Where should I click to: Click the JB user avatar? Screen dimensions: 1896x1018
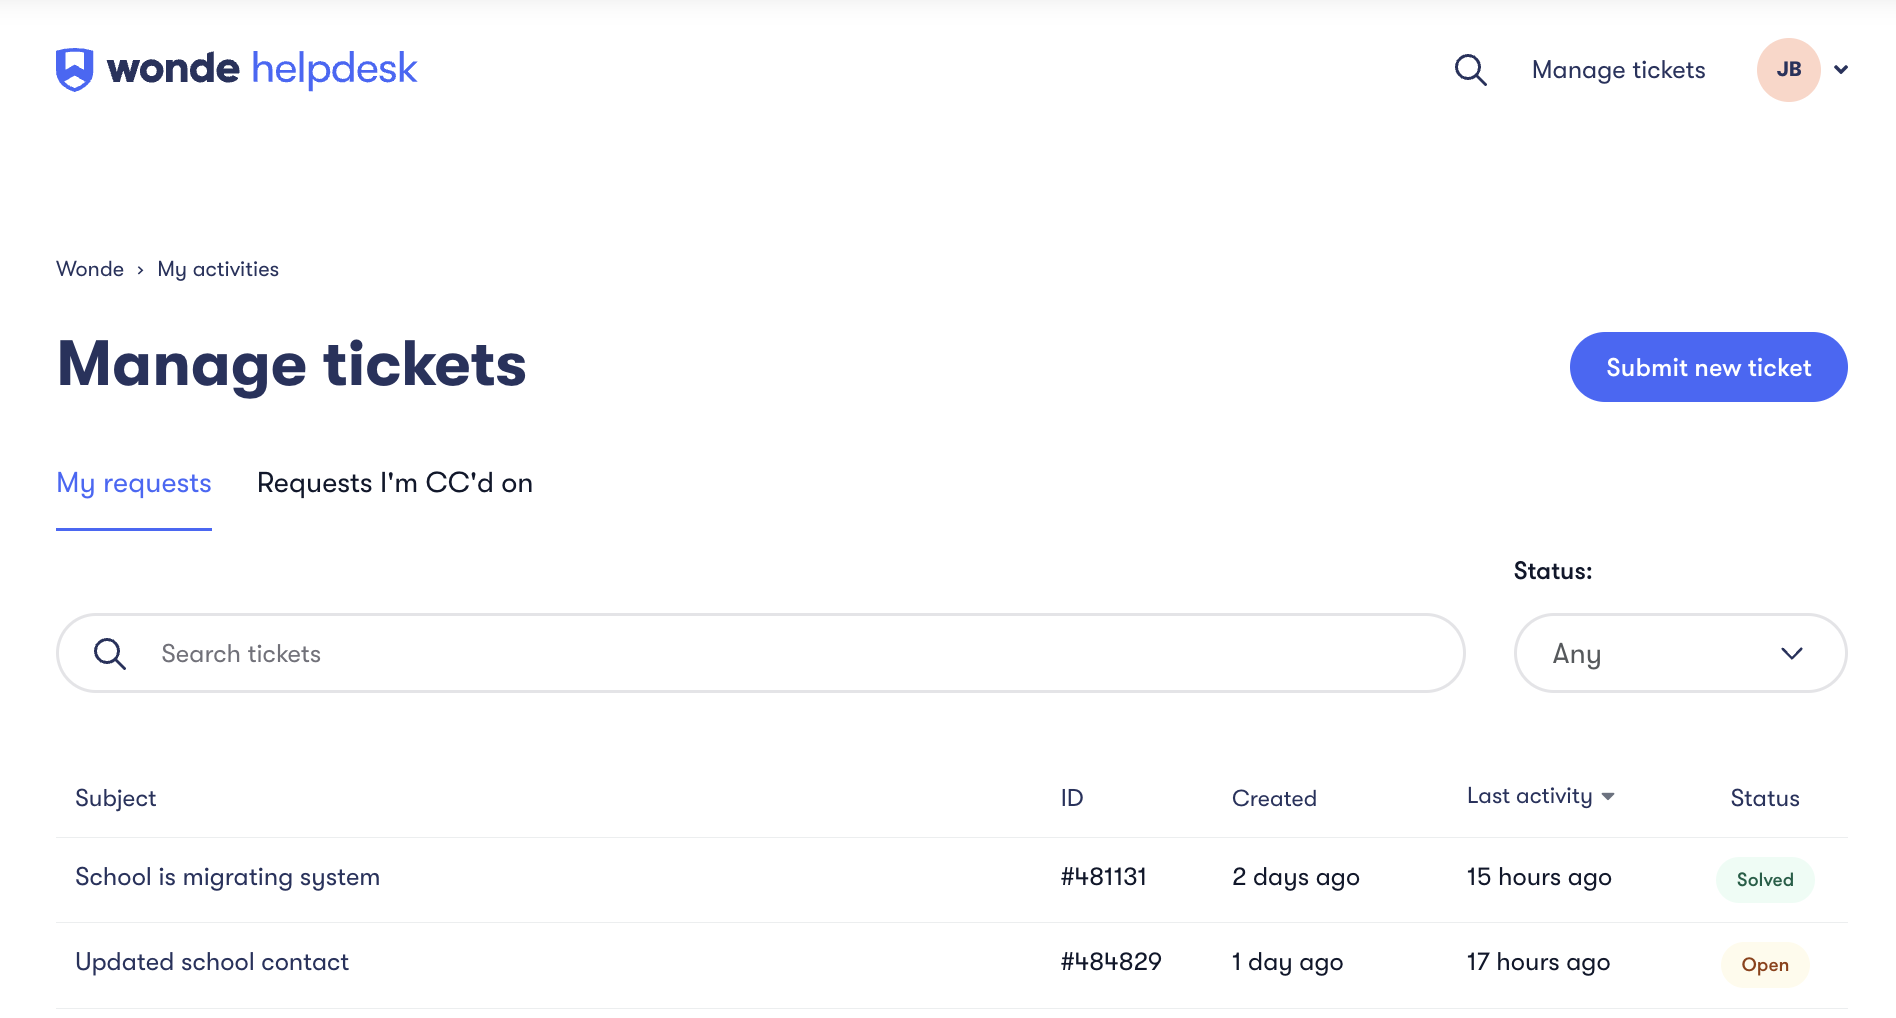(x=1788, y=70)
